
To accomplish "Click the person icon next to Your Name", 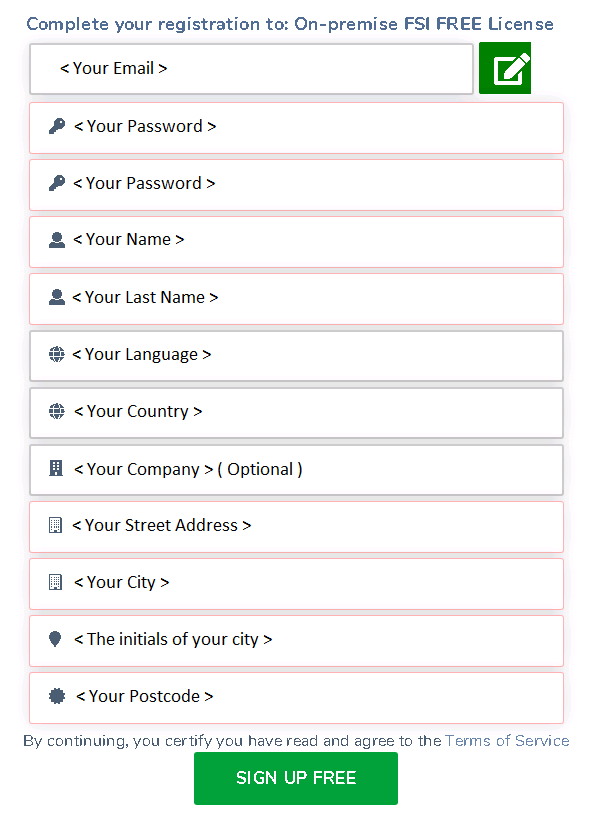I will click(x=56, y=240).
